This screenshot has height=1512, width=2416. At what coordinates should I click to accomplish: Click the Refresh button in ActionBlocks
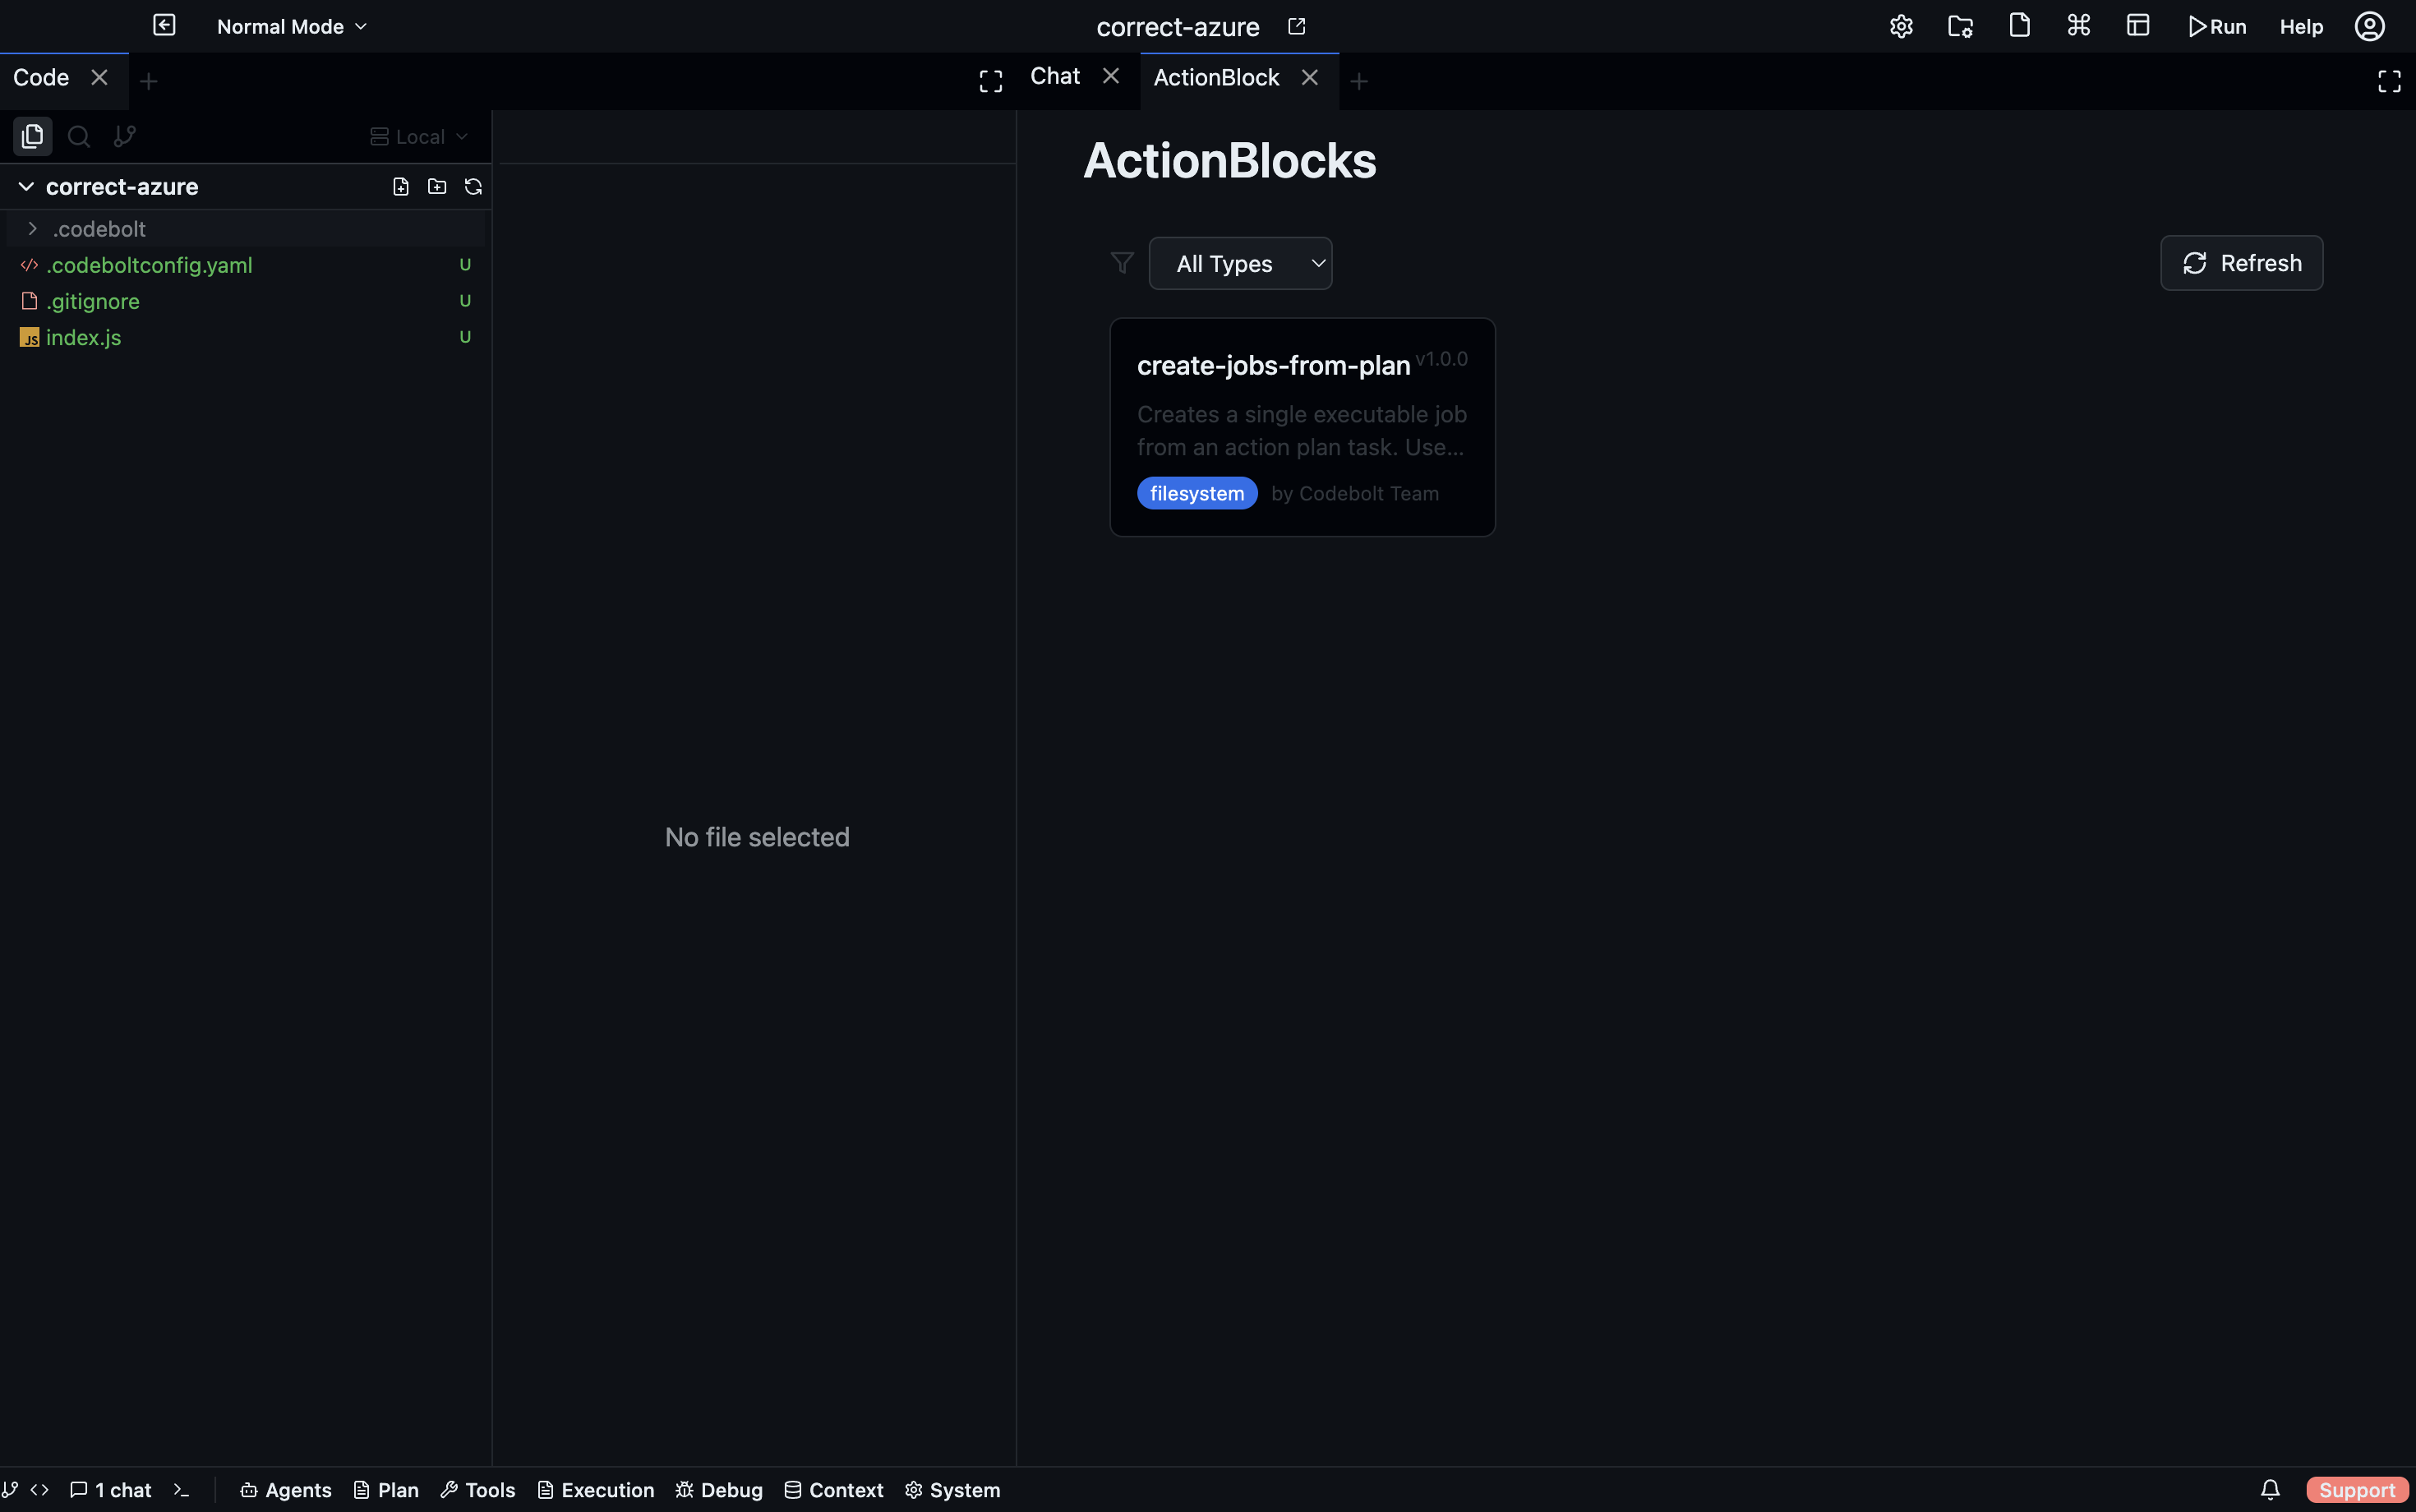click(2240, 262)
